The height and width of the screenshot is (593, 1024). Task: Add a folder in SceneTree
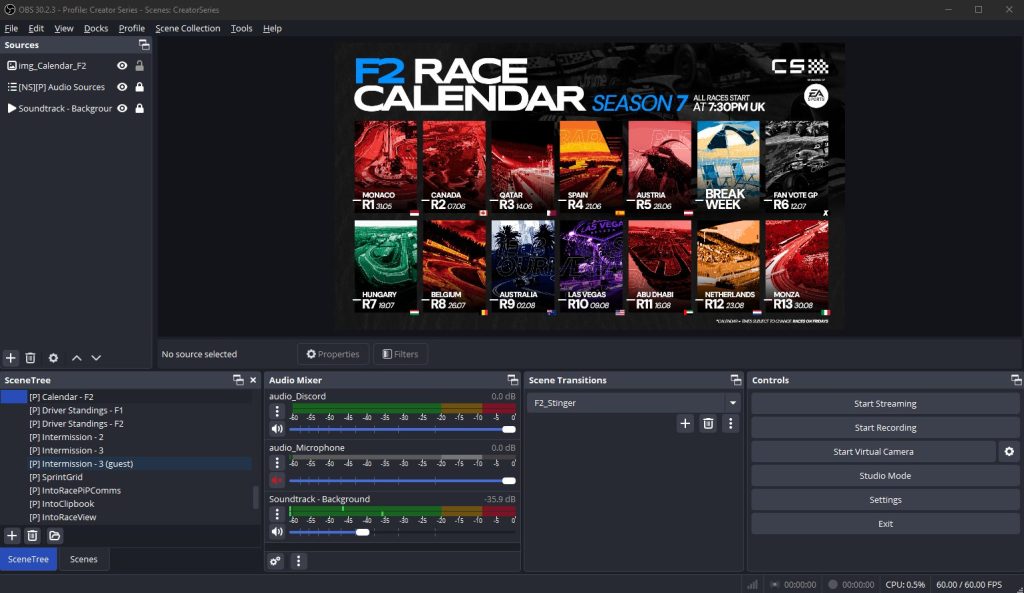pos(54,536)
